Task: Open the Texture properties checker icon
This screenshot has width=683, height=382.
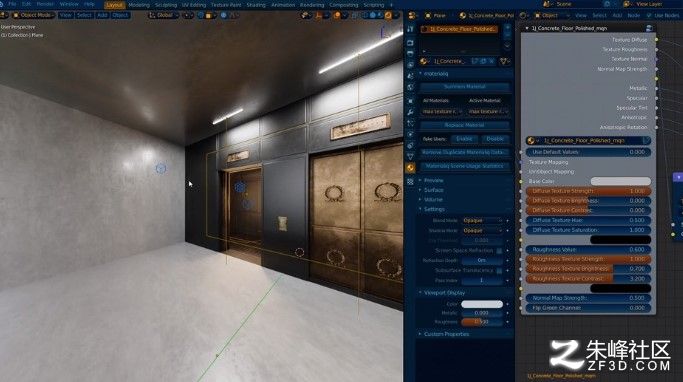Action: [x=410, y=182]
